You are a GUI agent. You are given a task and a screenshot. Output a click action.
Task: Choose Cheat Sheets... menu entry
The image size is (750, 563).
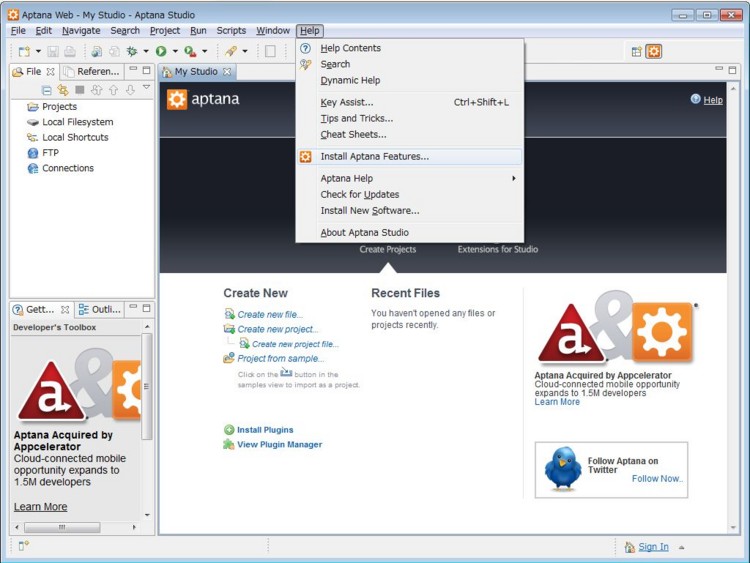(x=410, y=134)
